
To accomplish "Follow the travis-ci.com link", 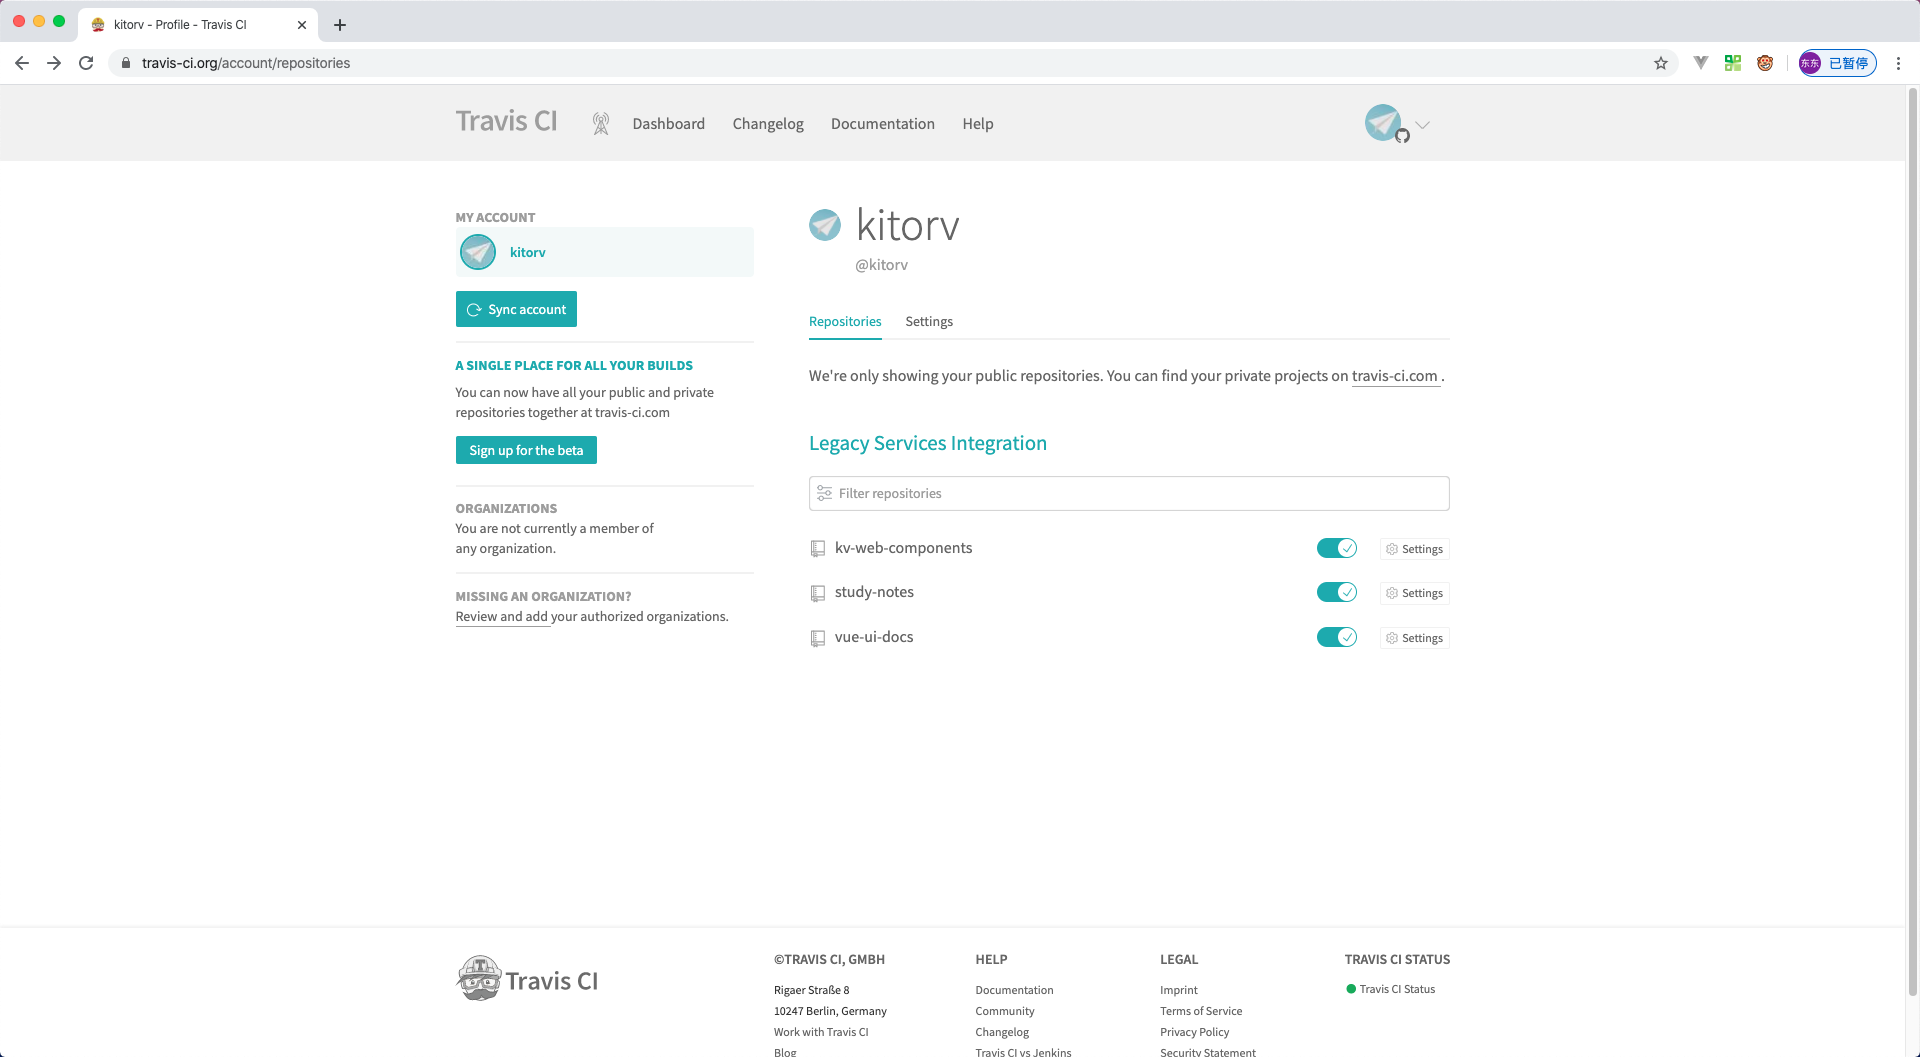I will (1395, 376).
